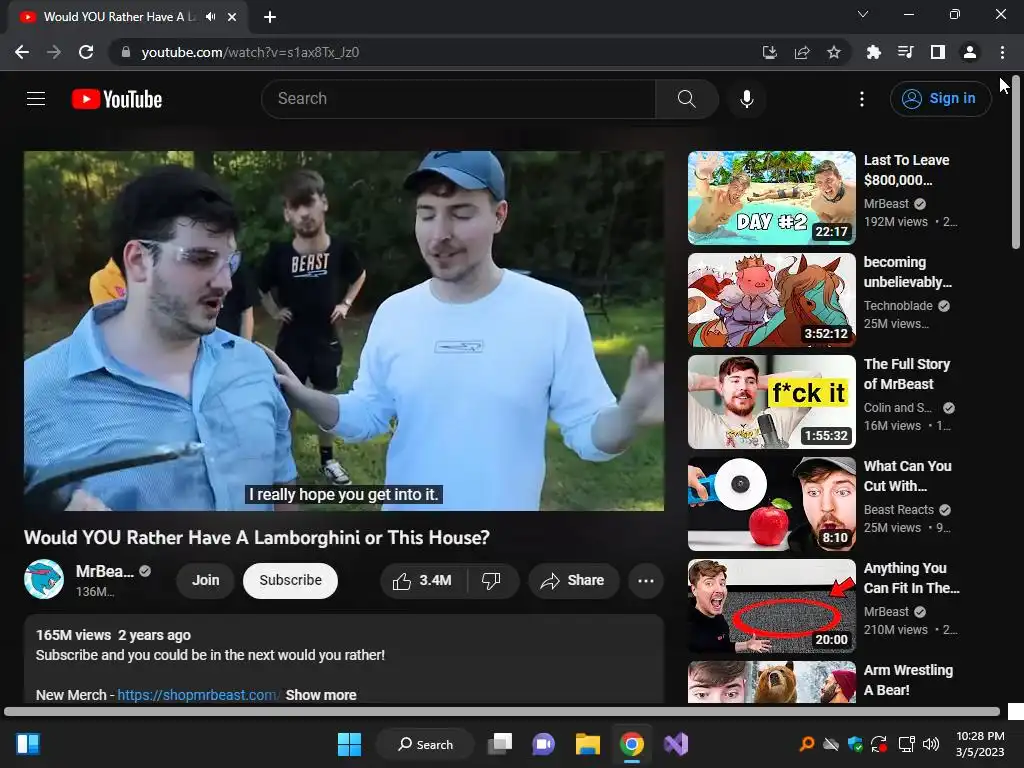Share this page icon in address bar
Screen dimensions: 1024x768
pyautogui.click(x=802, y=52)
